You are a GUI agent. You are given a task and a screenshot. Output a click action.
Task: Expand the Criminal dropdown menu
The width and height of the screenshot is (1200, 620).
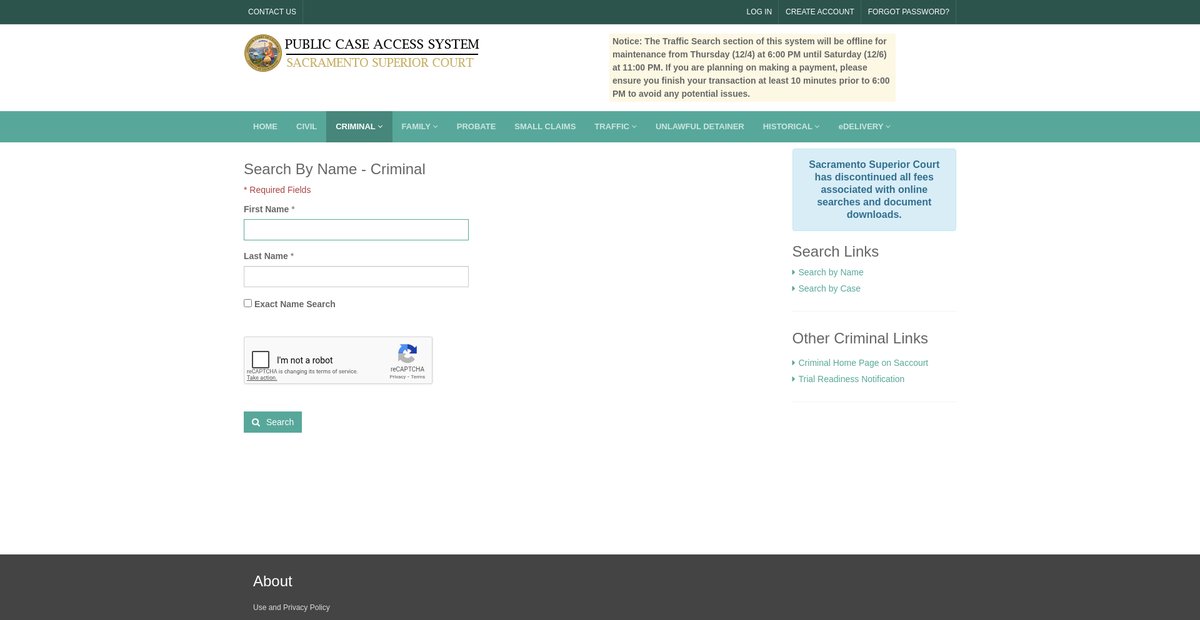[359, 127]
